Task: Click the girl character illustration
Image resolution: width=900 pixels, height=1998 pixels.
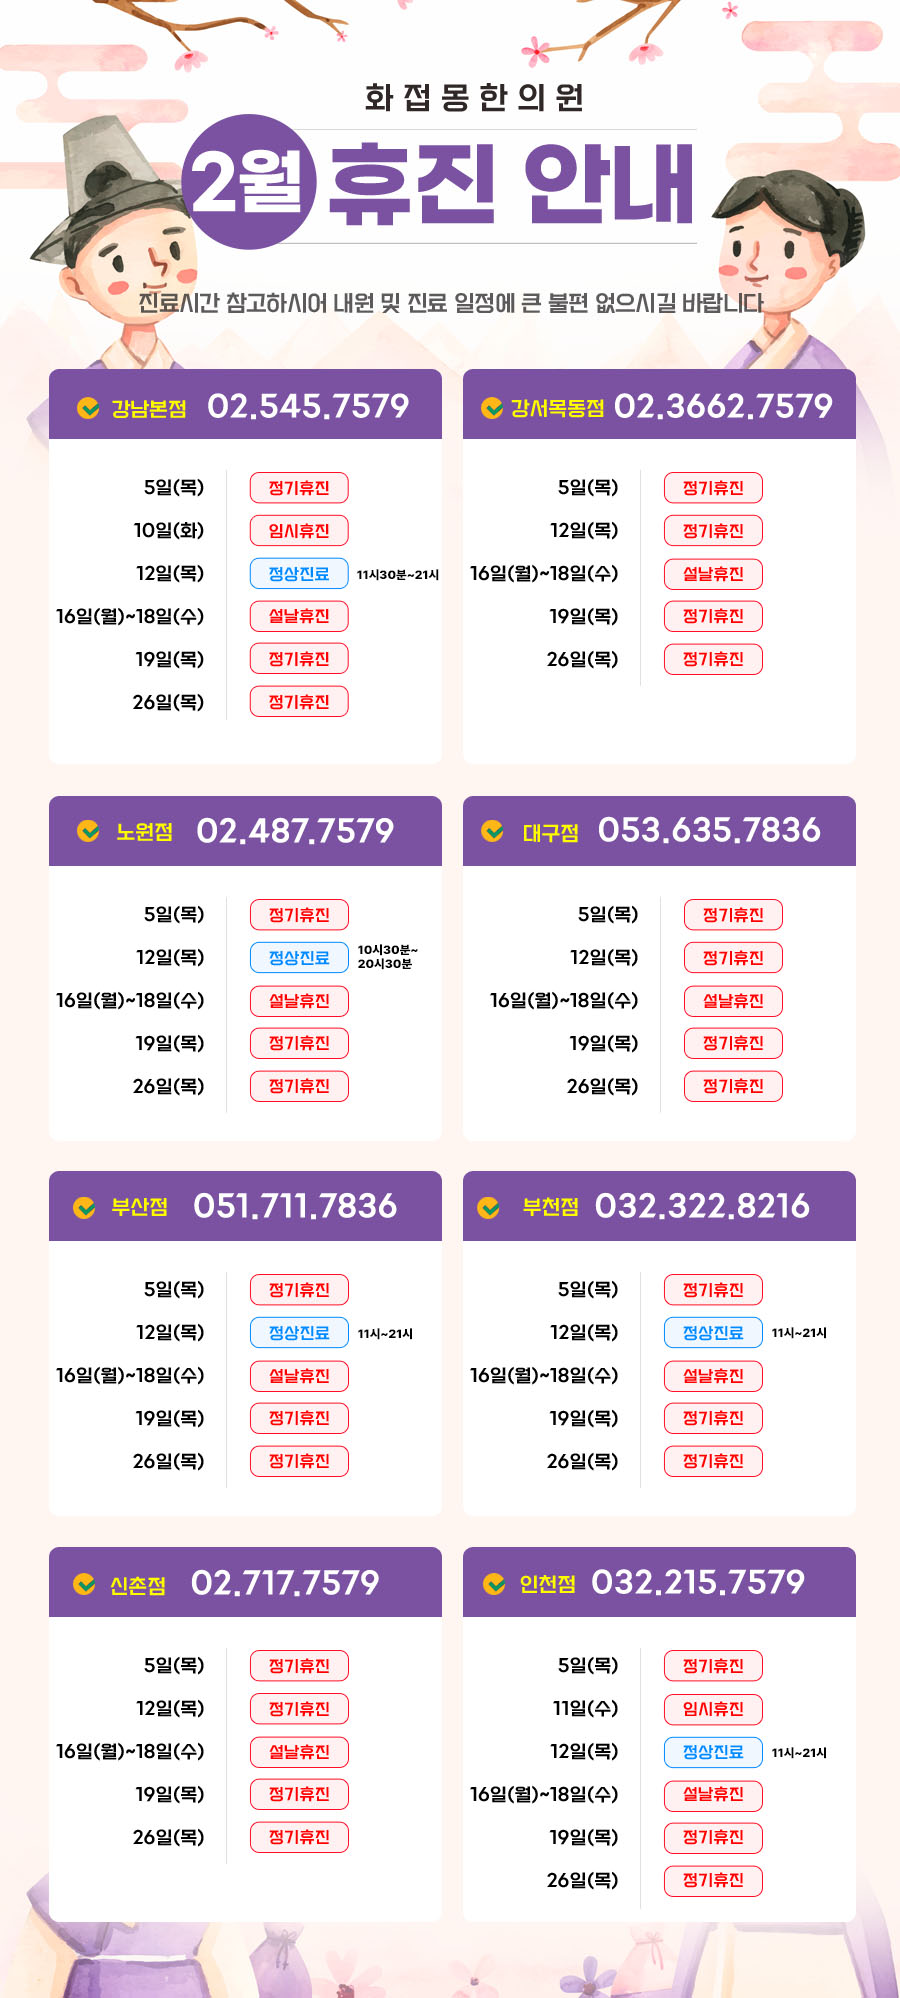Action: [x=780, y=260]
